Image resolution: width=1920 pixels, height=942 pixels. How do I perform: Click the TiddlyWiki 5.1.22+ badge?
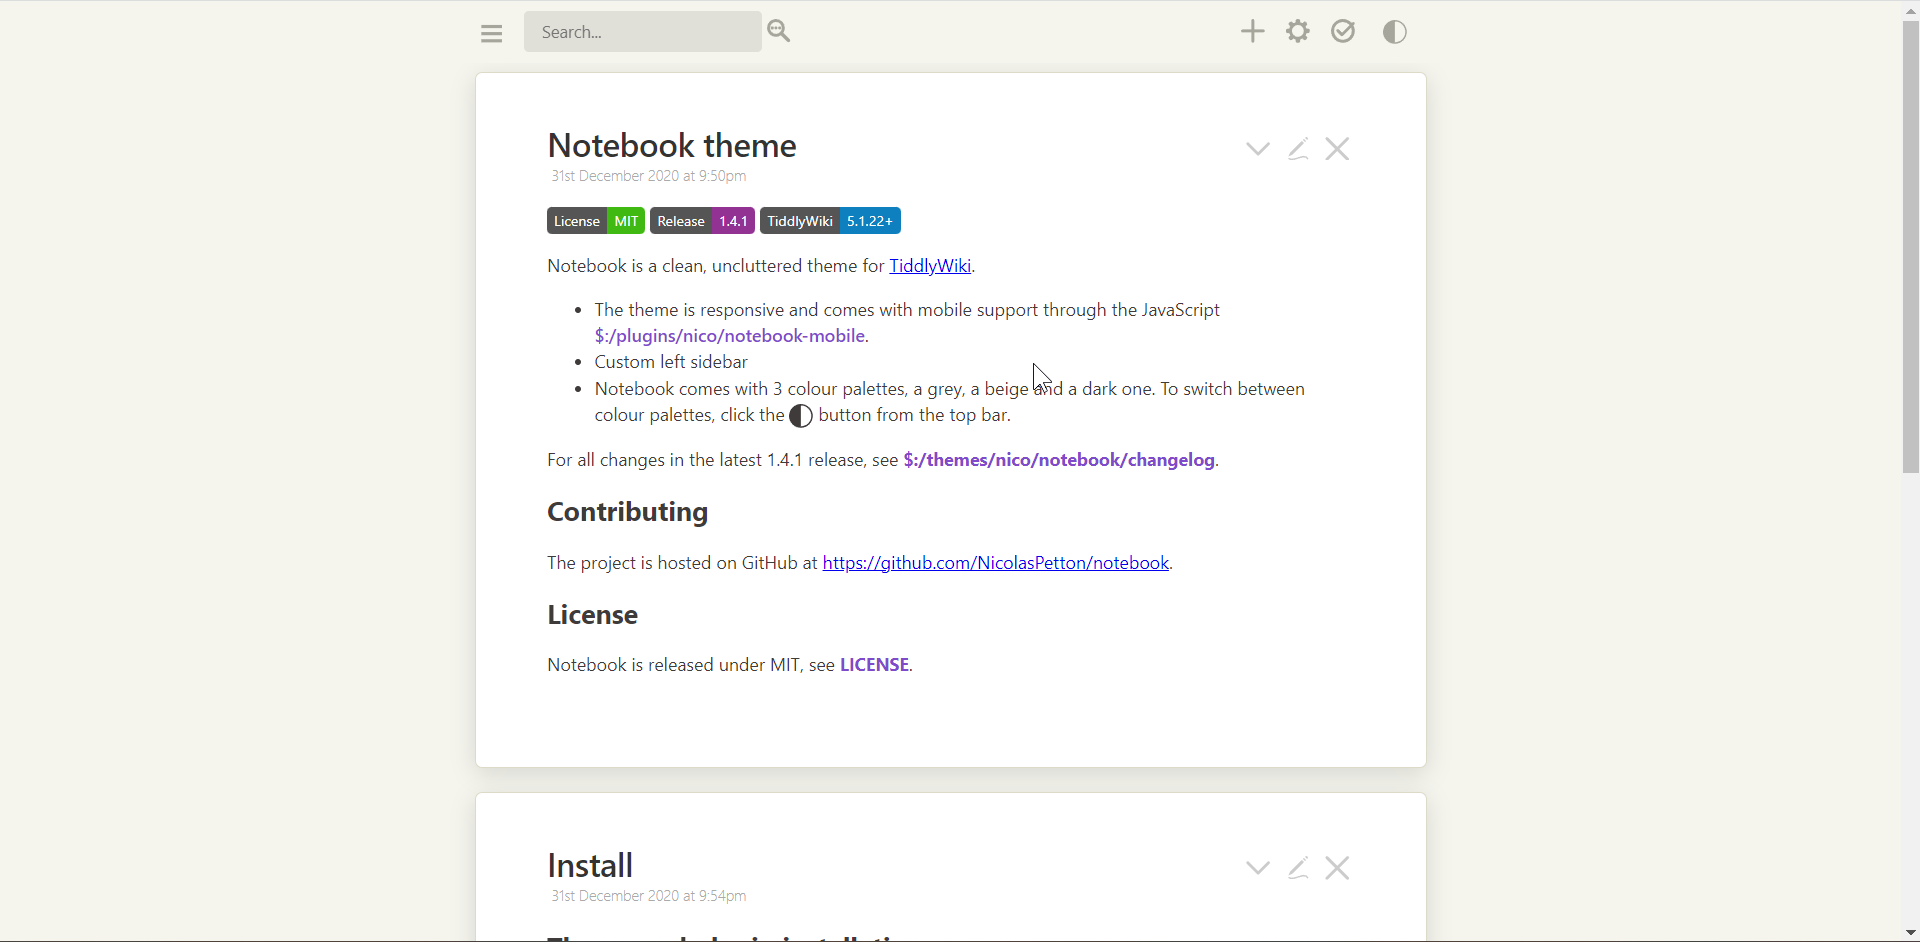tap(831, 221)
